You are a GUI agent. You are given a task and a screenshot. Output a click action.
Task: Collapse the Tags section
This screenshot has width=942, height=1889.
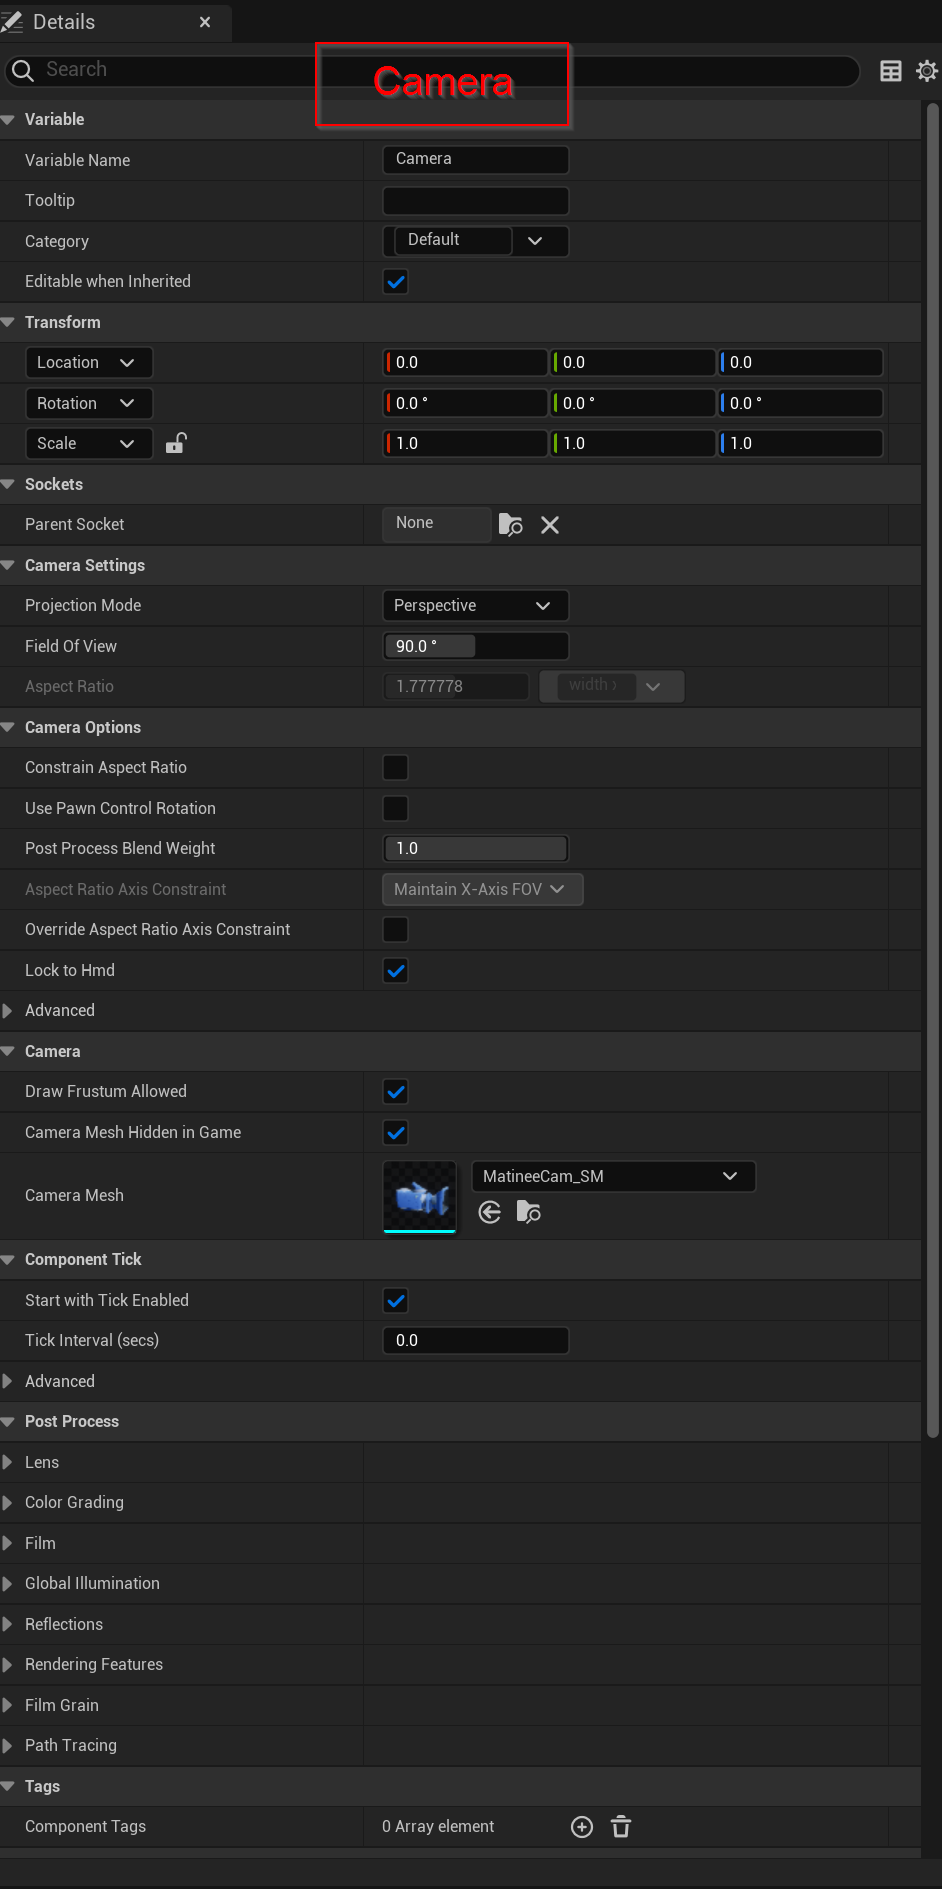8,1786
